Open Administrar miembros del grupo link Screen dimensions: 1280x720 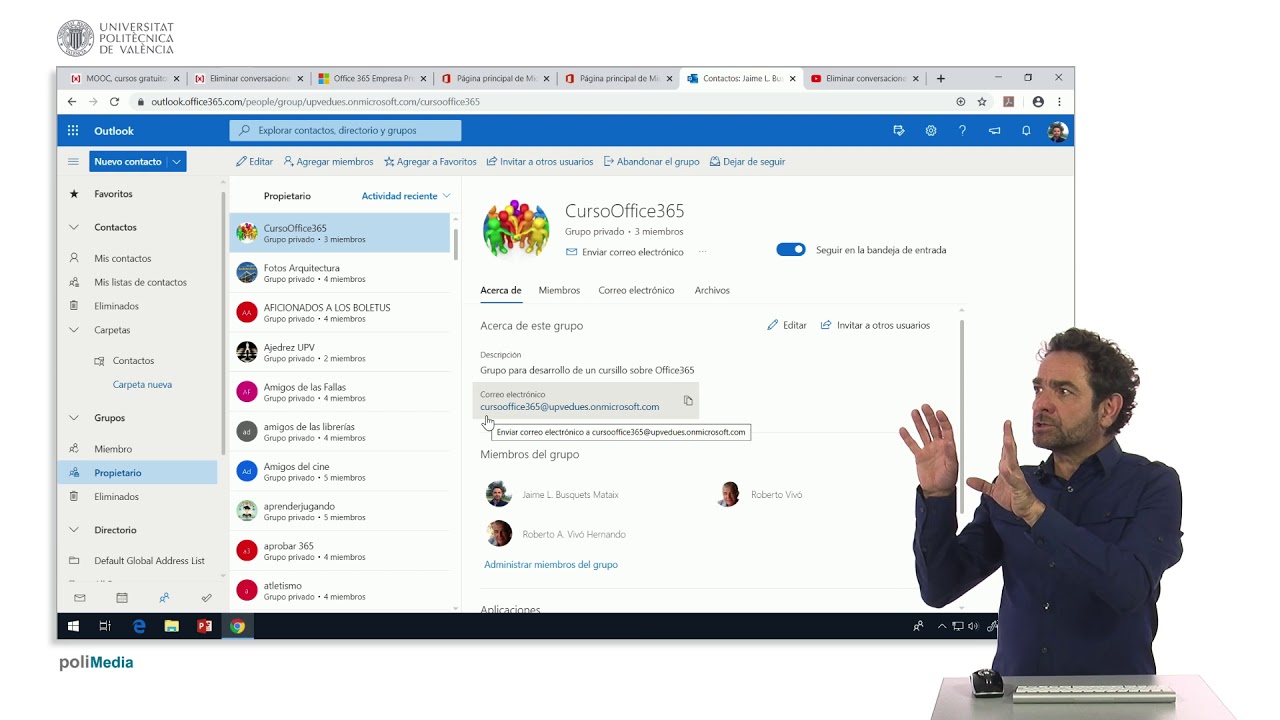click(551, 565)
